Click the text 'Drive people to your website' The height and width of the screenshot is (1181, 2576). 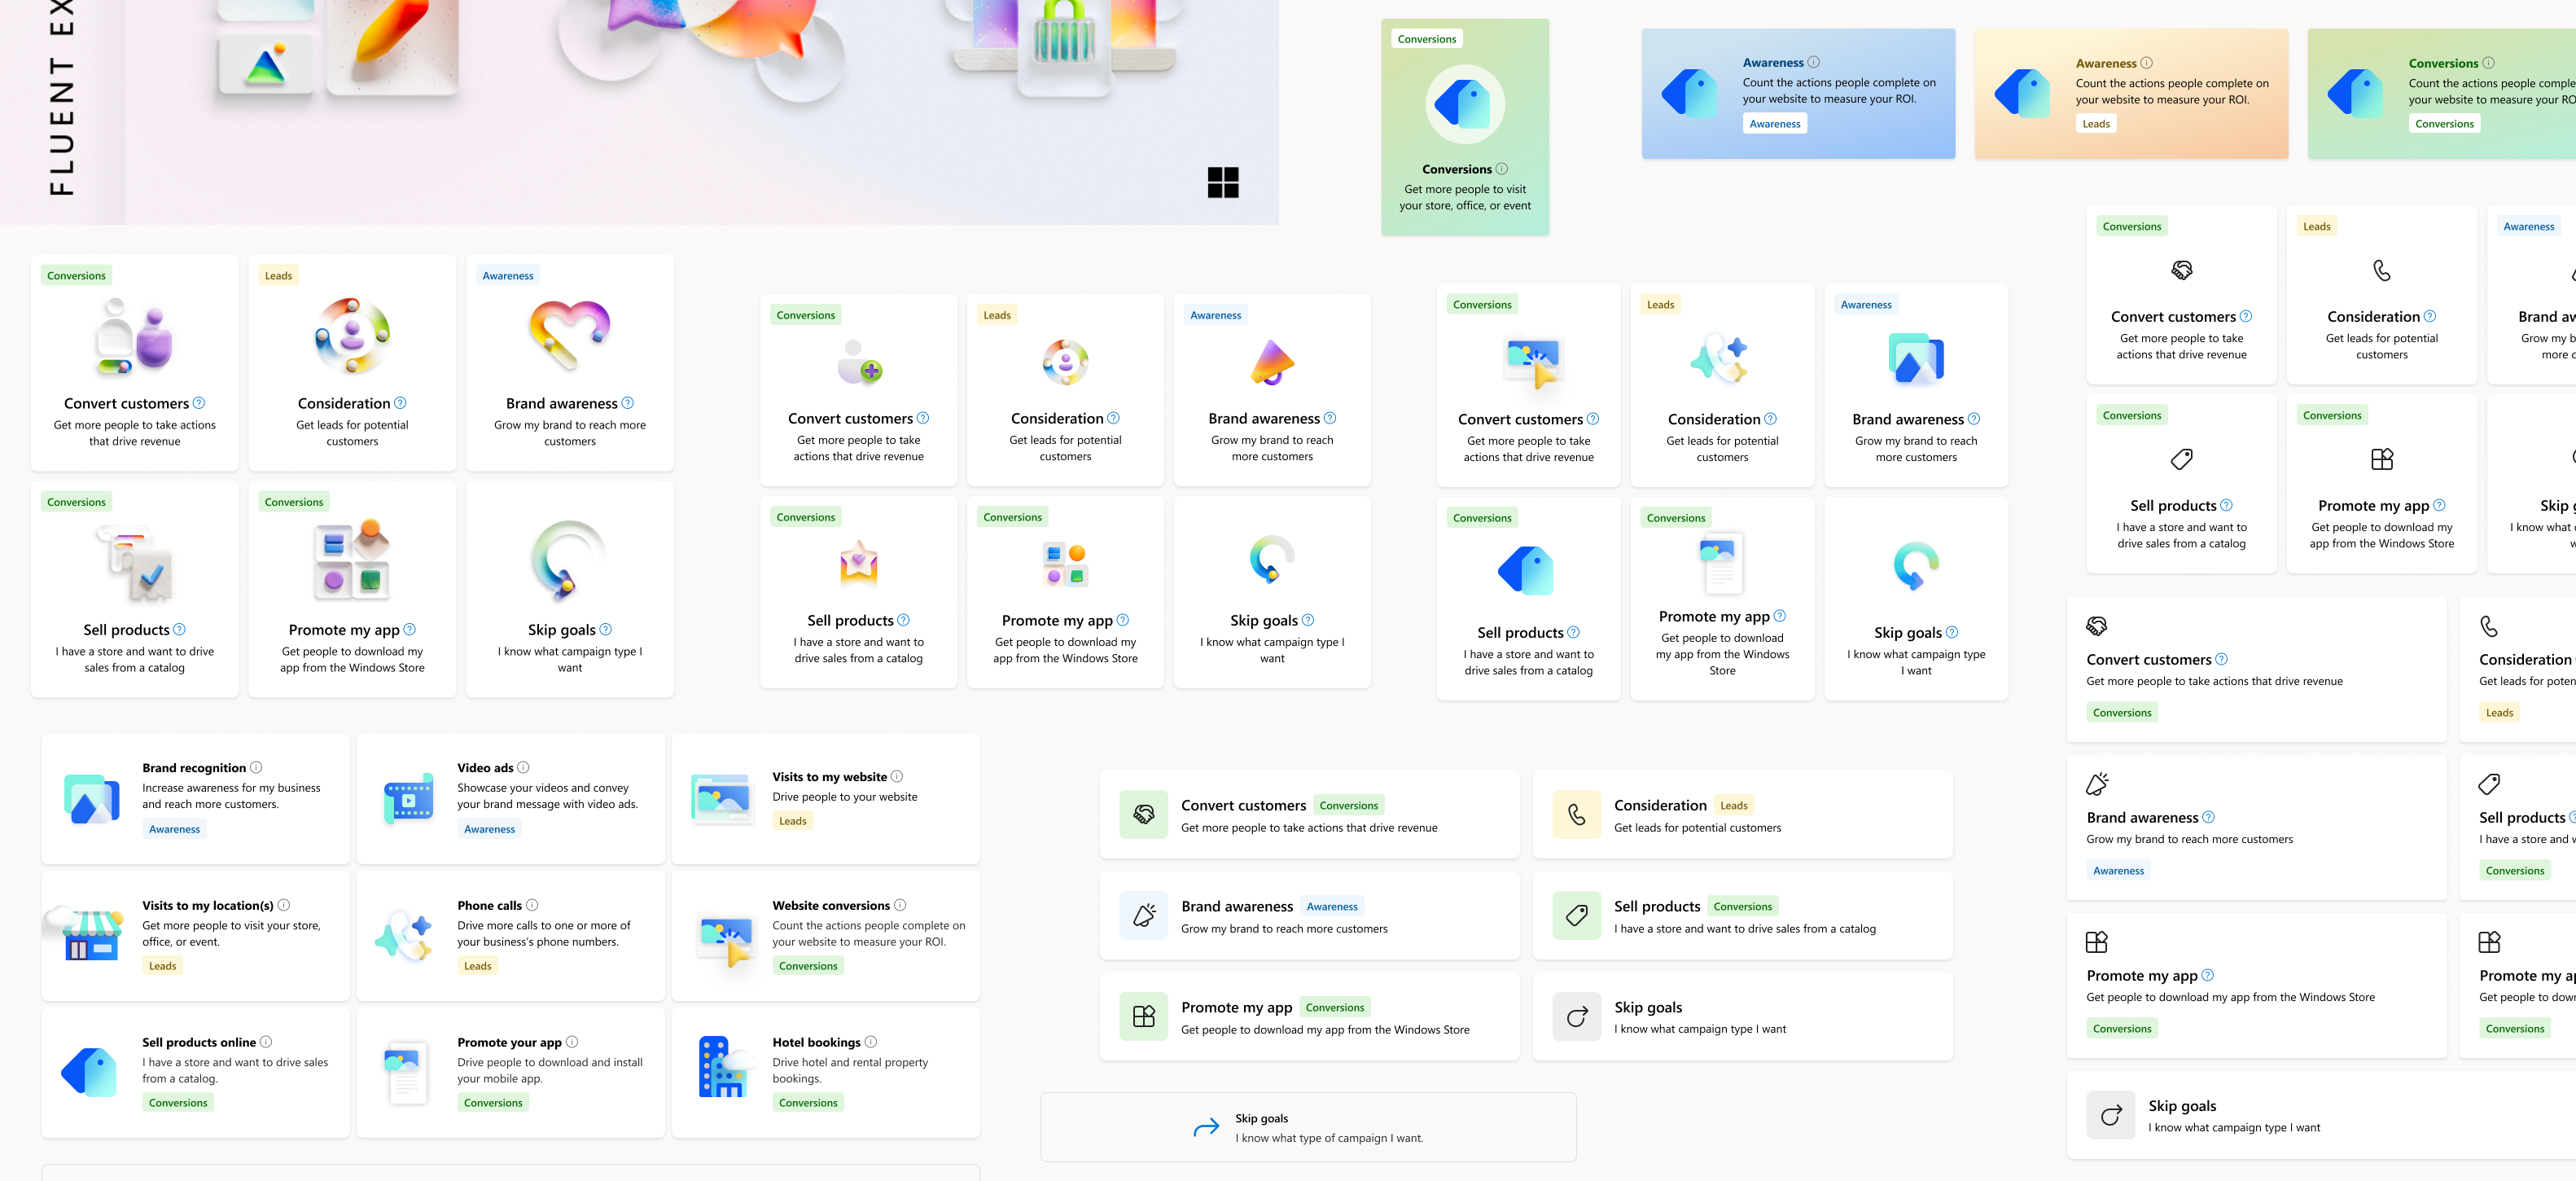point(845,797)
